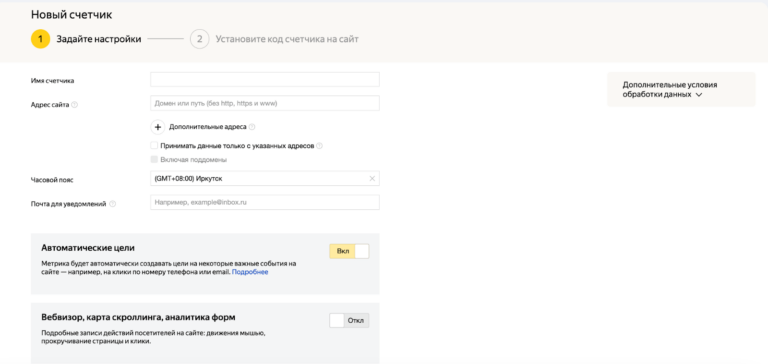
Task: Click the Имя счетчика label
Action: [52, 81]
